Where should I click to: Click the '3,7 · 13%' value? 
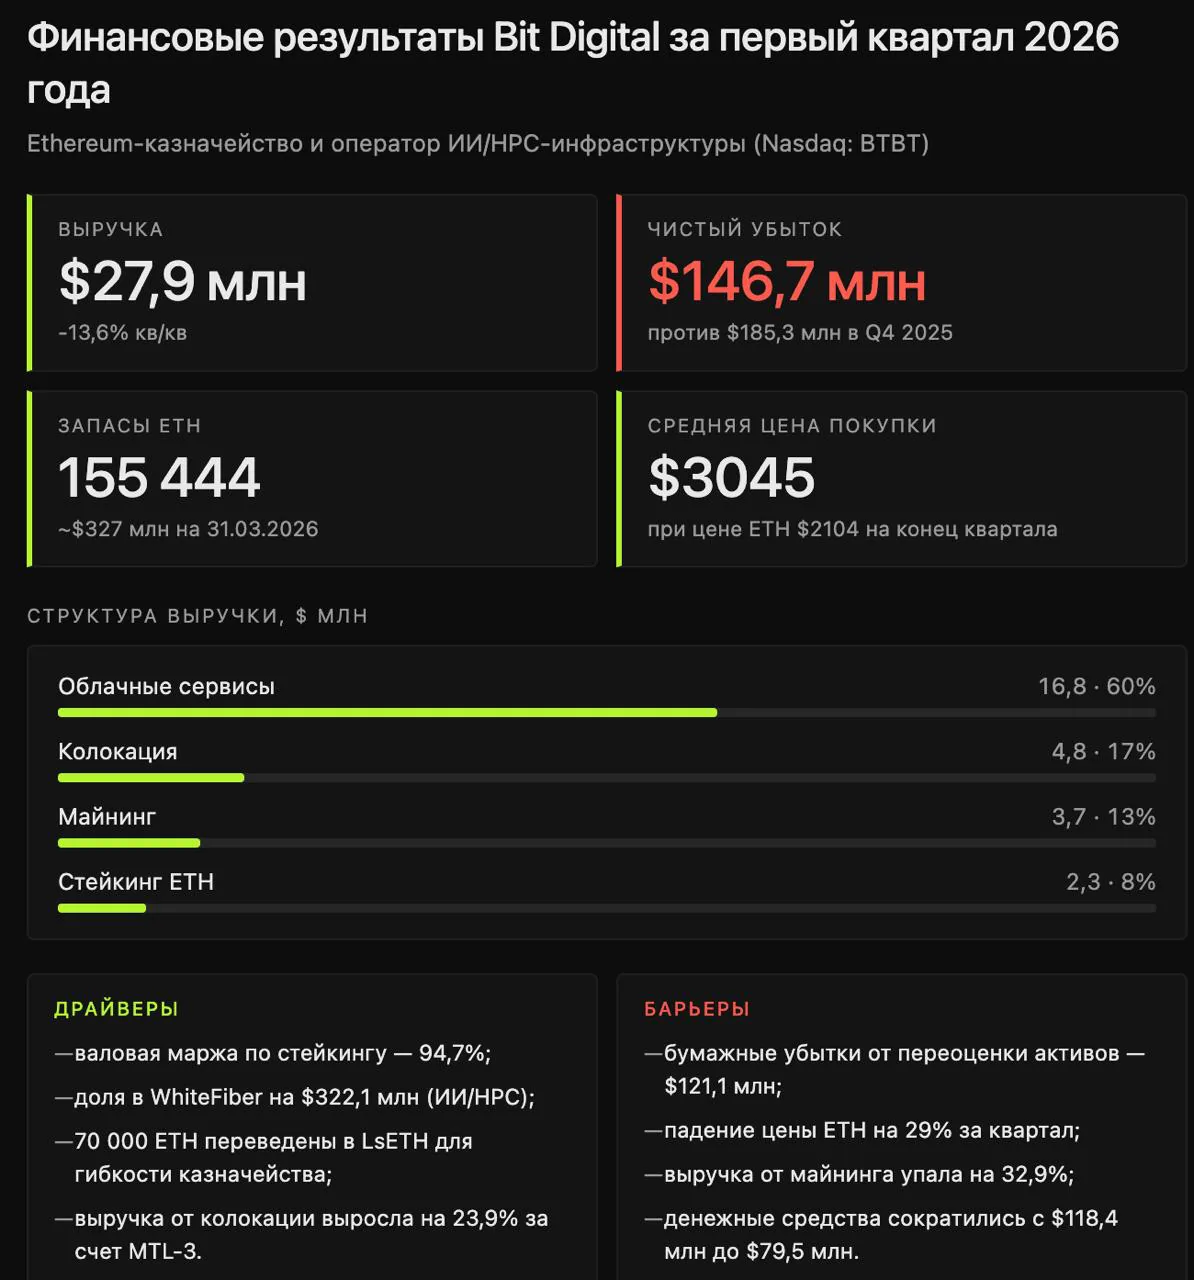(x=1104, y=817)
